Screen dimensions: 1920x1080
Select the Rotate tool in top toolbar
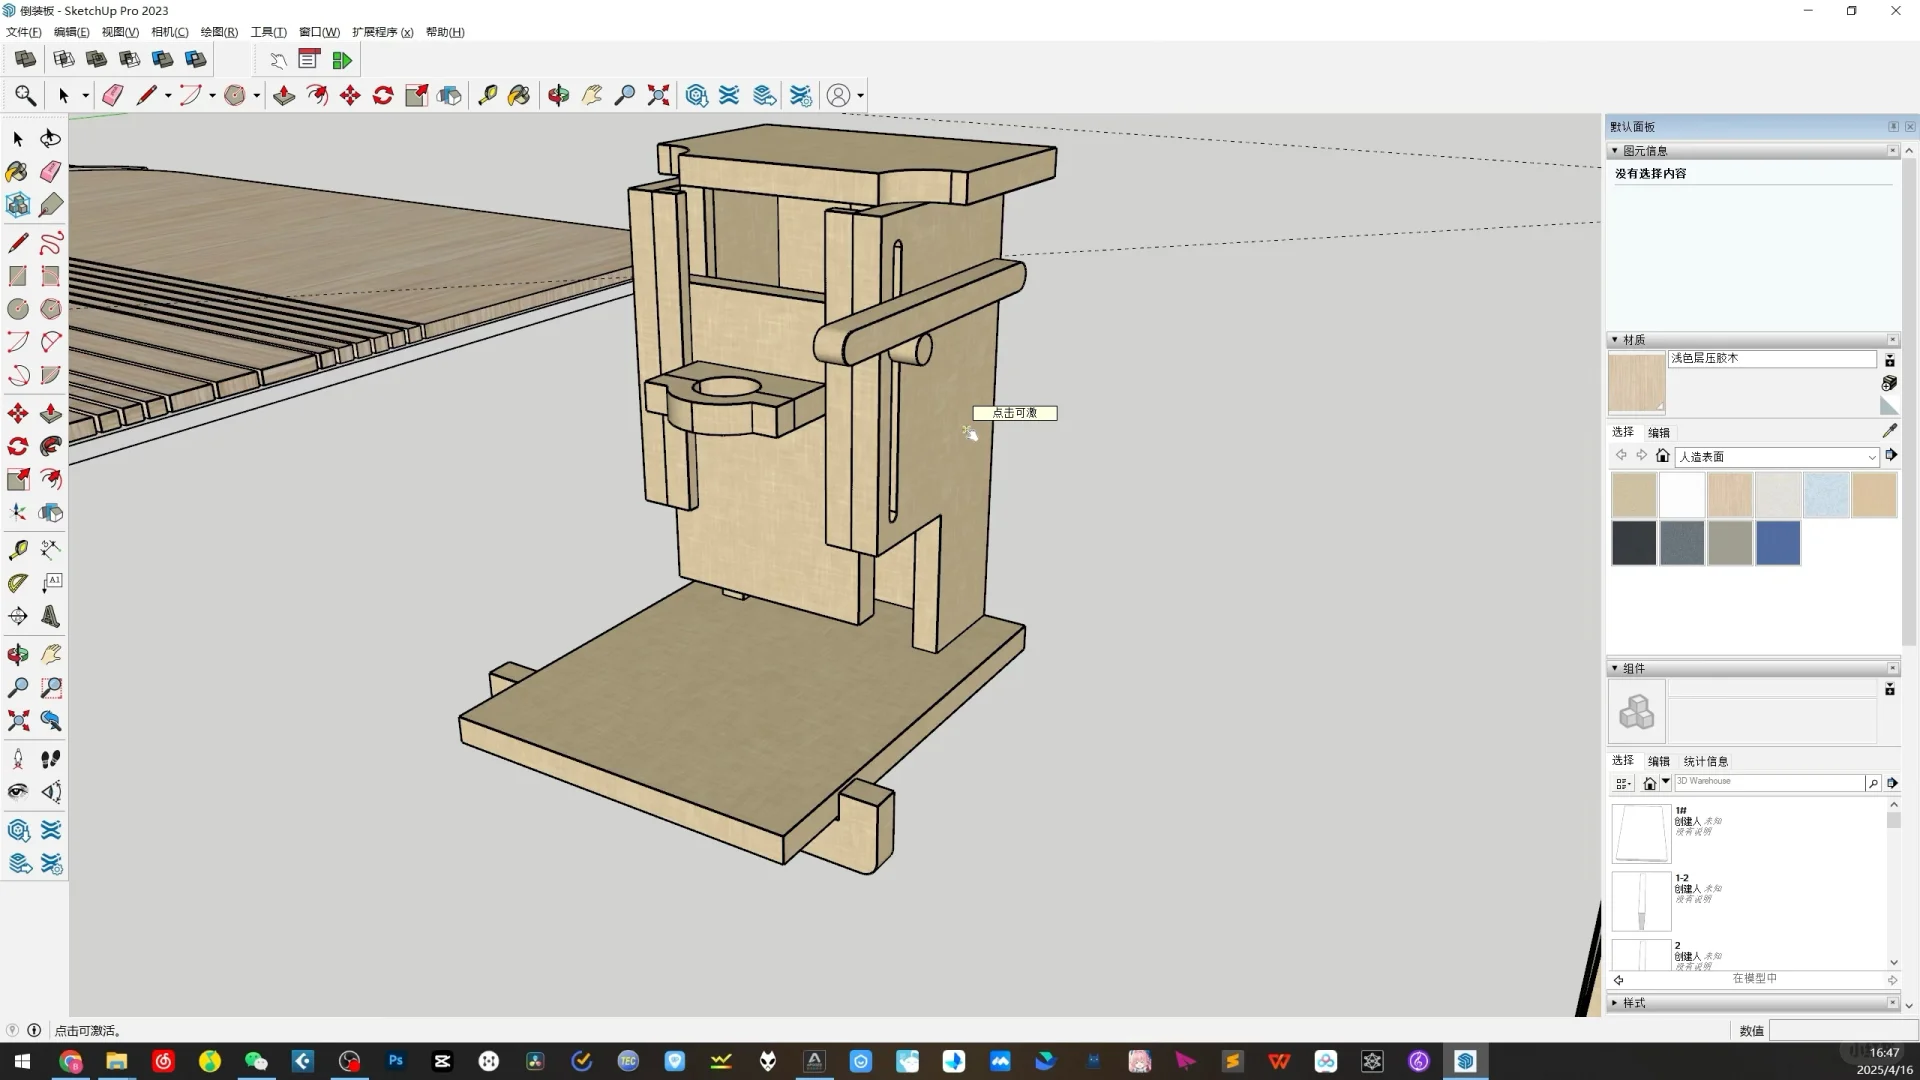pyautogui.click(x=383, y=95)
